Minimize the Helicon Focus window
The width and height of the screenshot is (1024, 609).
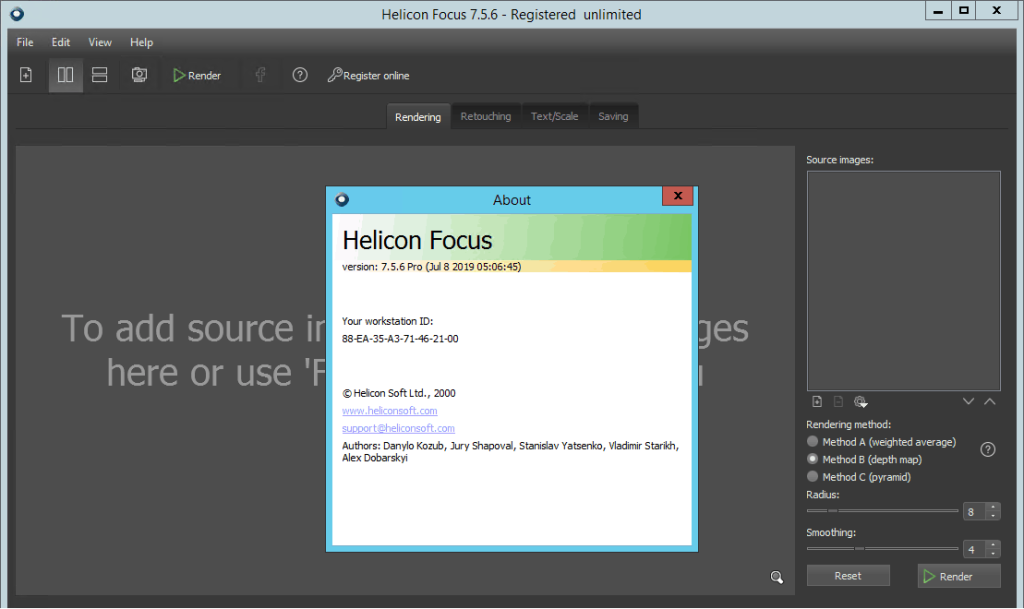click(x=938, y=11)
